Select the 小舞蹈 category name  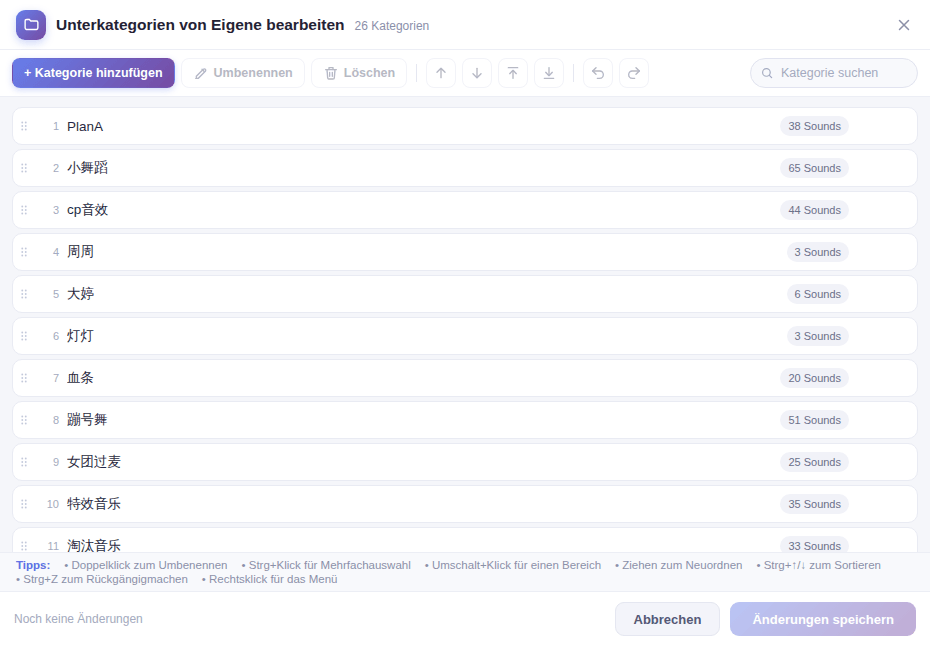[x=87, y=168]
